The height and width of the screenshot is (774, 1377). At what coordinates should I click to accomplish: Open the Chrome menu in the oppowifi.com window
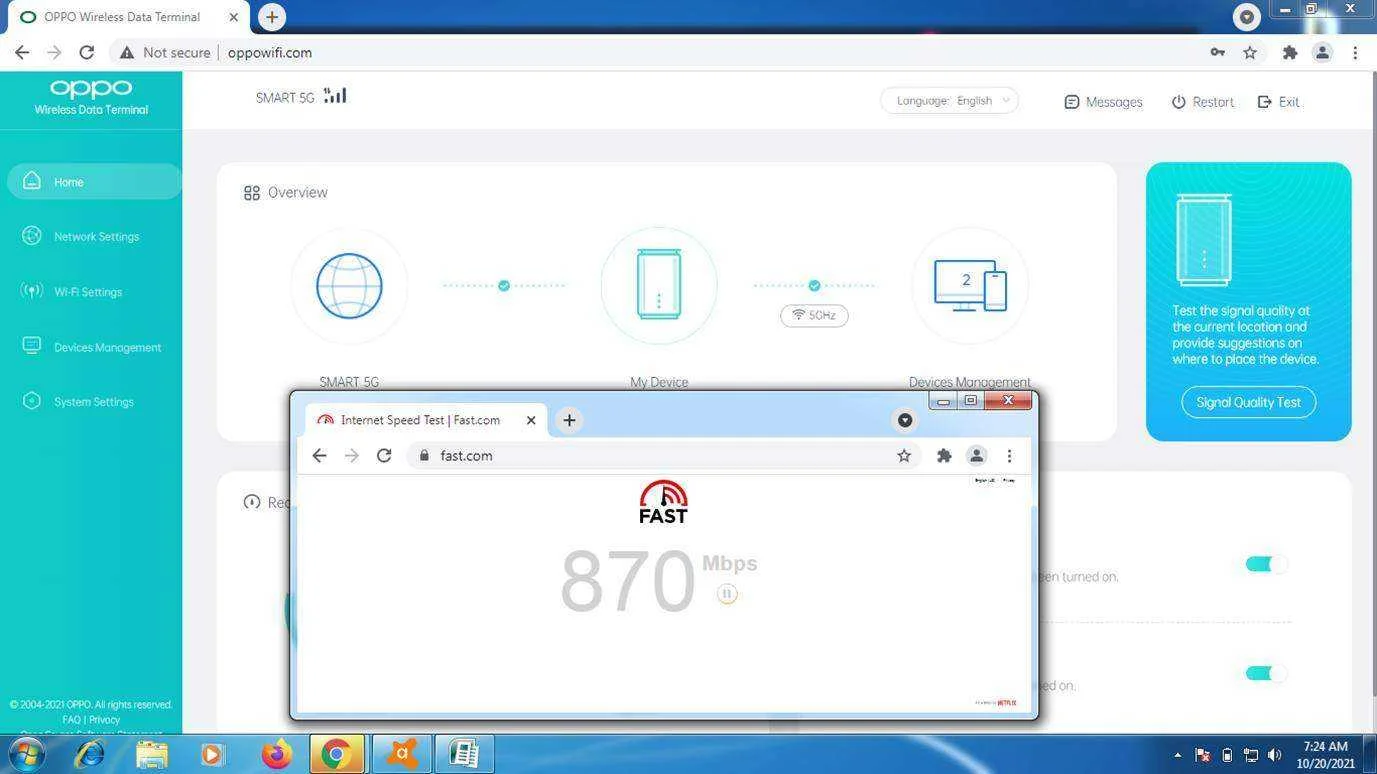[1355, 53]
